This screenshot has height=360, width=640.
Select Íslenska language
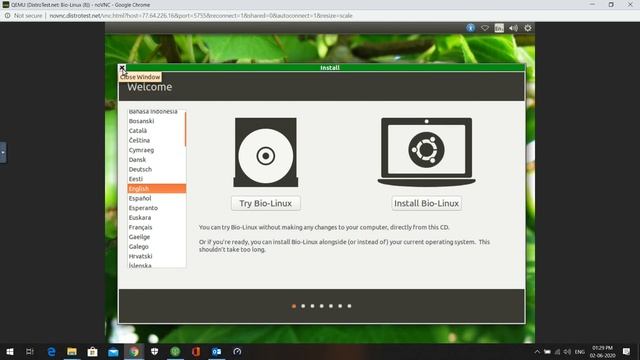[x=156, y=265]
